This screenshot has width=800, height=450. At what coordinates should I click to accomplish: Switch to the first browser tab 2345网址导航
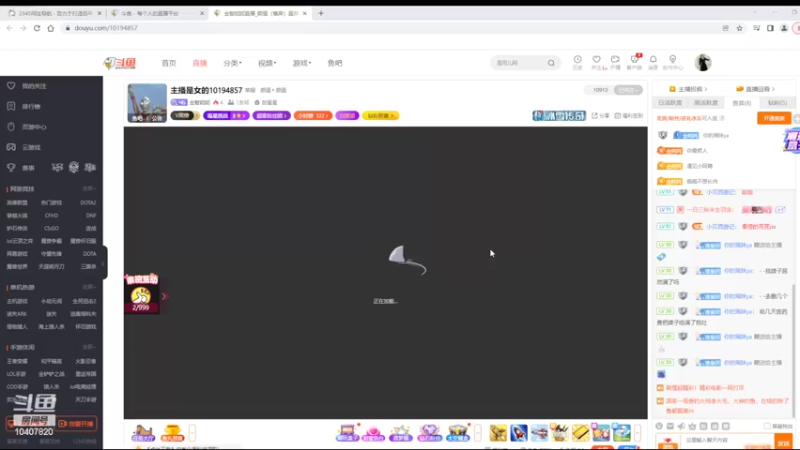tap(55, 13)
